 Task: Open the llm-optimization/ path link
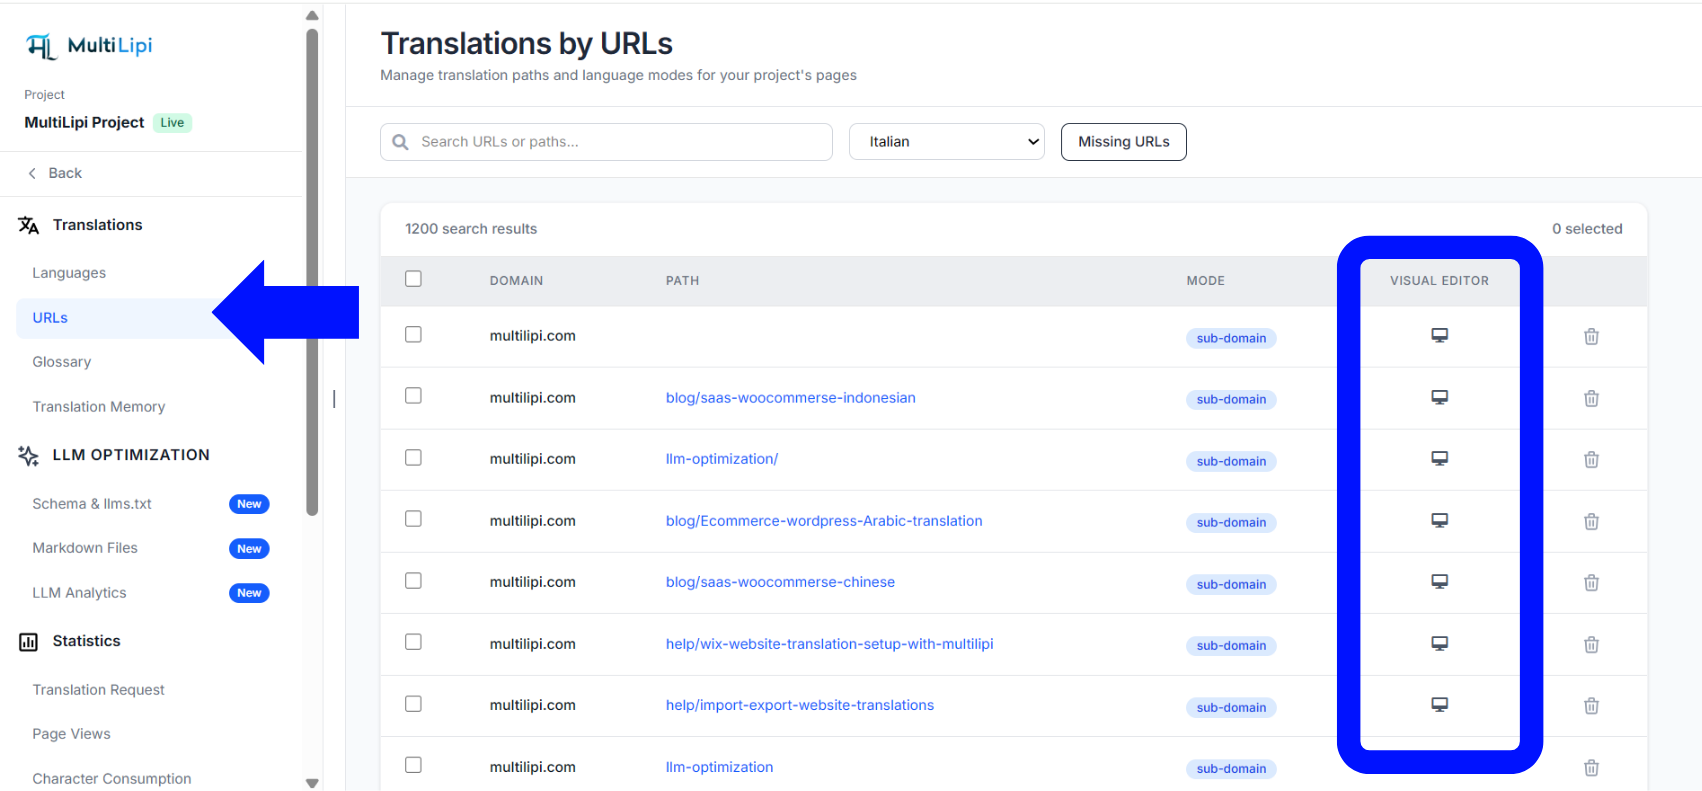[x=722, y=459]
